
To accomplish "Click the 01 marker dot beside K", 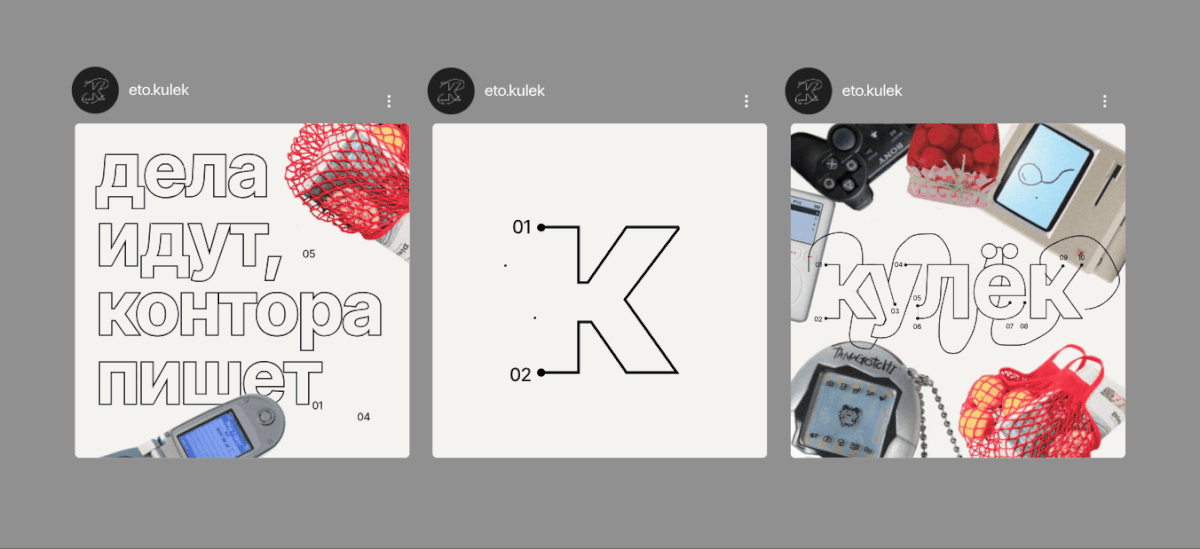I will (541, 228).
